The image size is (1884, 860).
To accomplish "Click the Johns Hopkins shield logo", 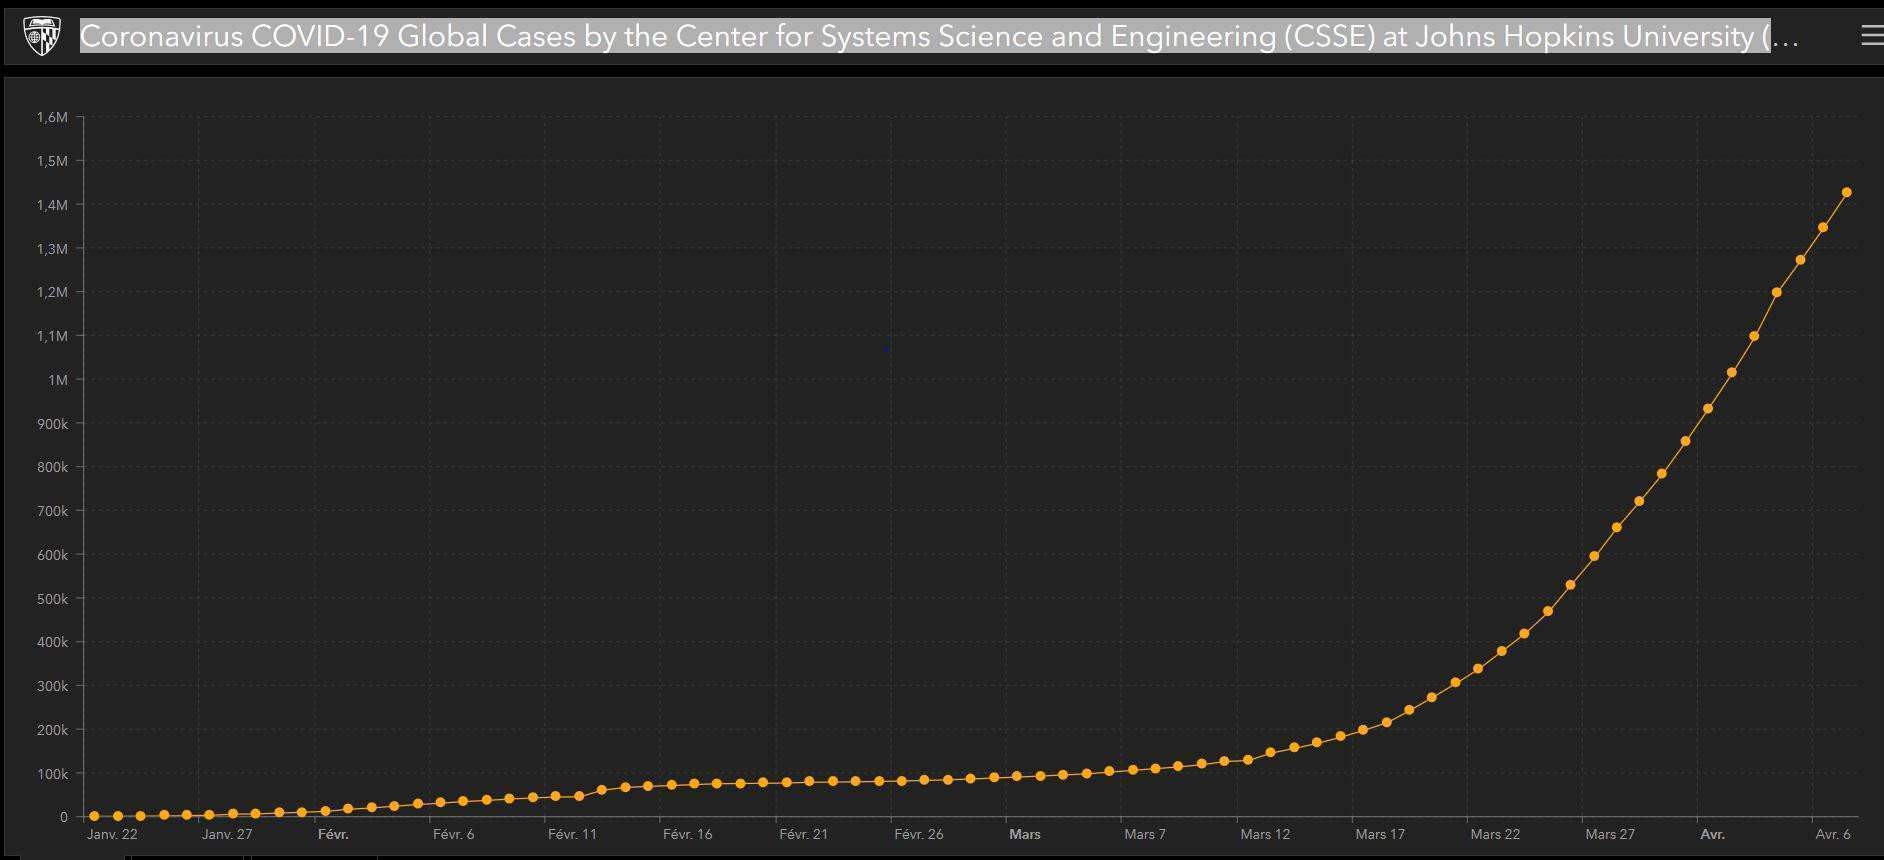I will (x=41, y=36).
